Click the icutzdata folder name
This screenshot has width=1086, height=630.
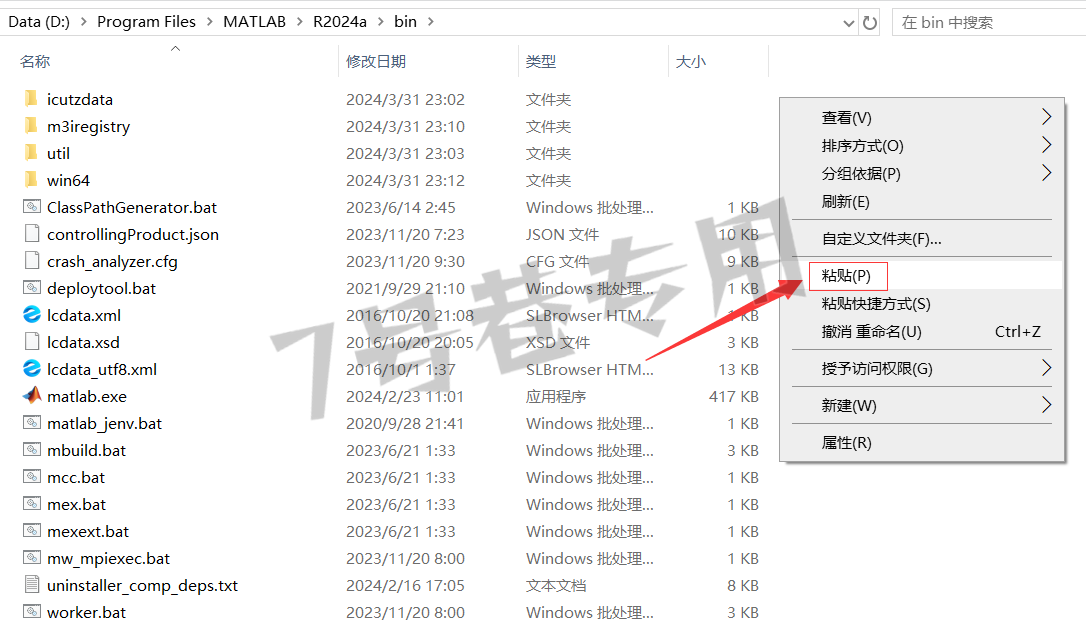tap(80, 100)
